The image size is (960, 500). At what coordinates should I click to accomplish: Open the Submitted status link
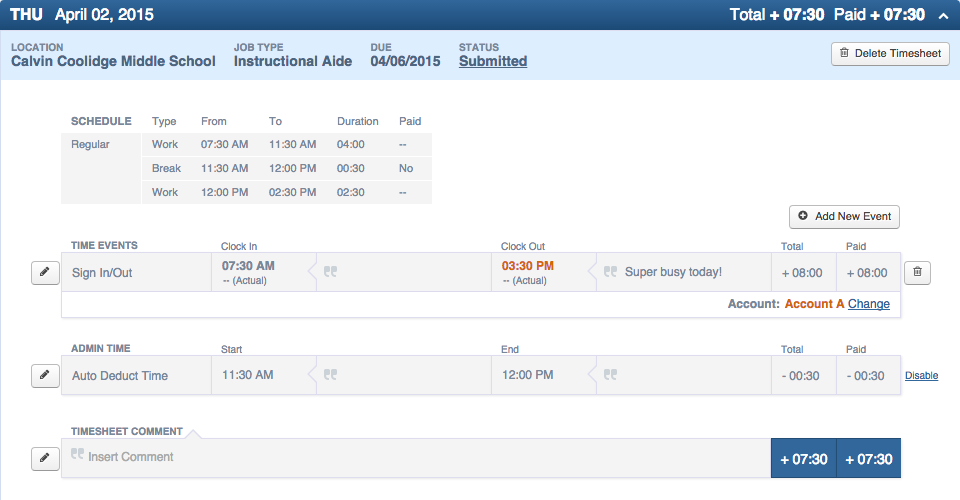tap(493, 61)
